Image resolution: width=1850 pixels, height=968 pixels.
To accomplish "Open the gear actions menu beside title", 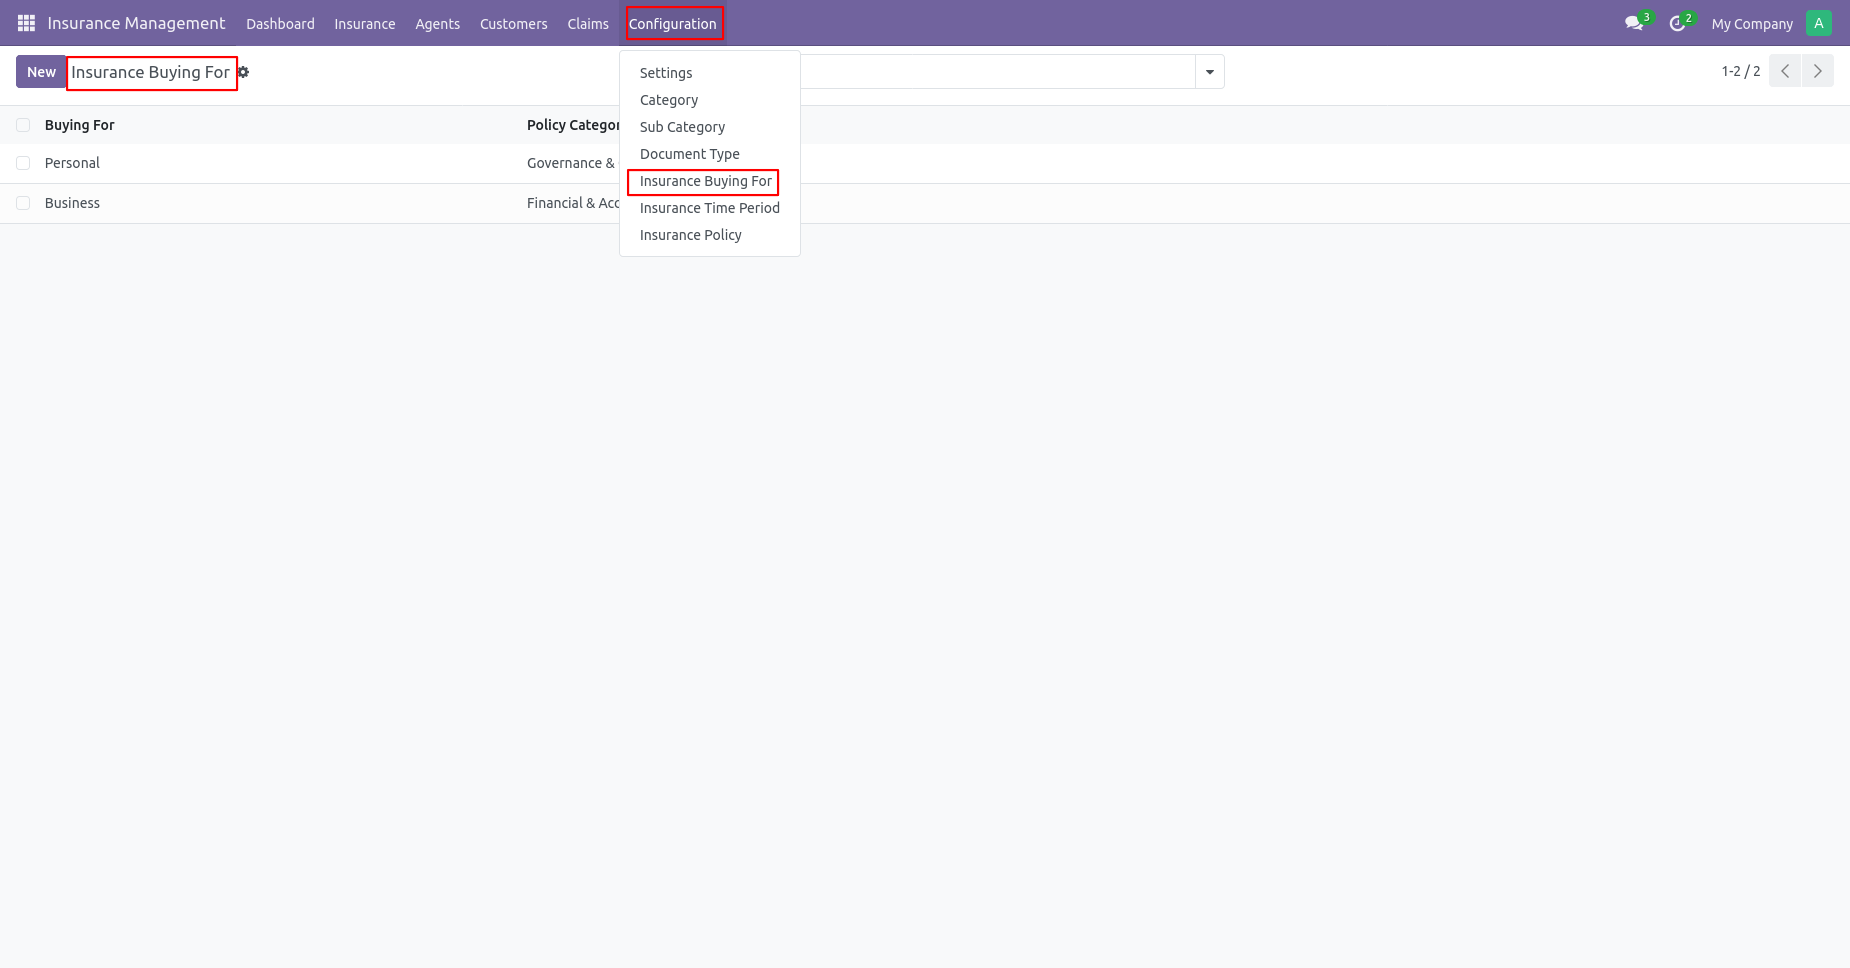I will [x=243, y=72].
